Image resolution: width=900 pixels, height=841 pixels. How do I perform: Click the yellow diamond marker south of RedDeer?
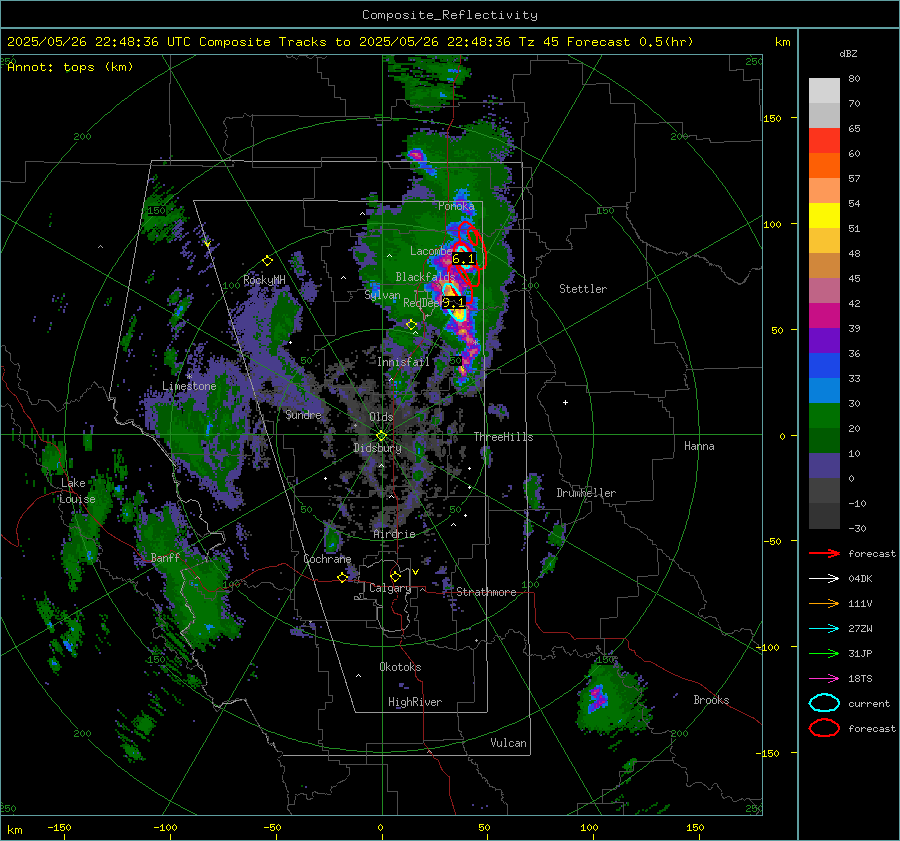click(411, 325)
